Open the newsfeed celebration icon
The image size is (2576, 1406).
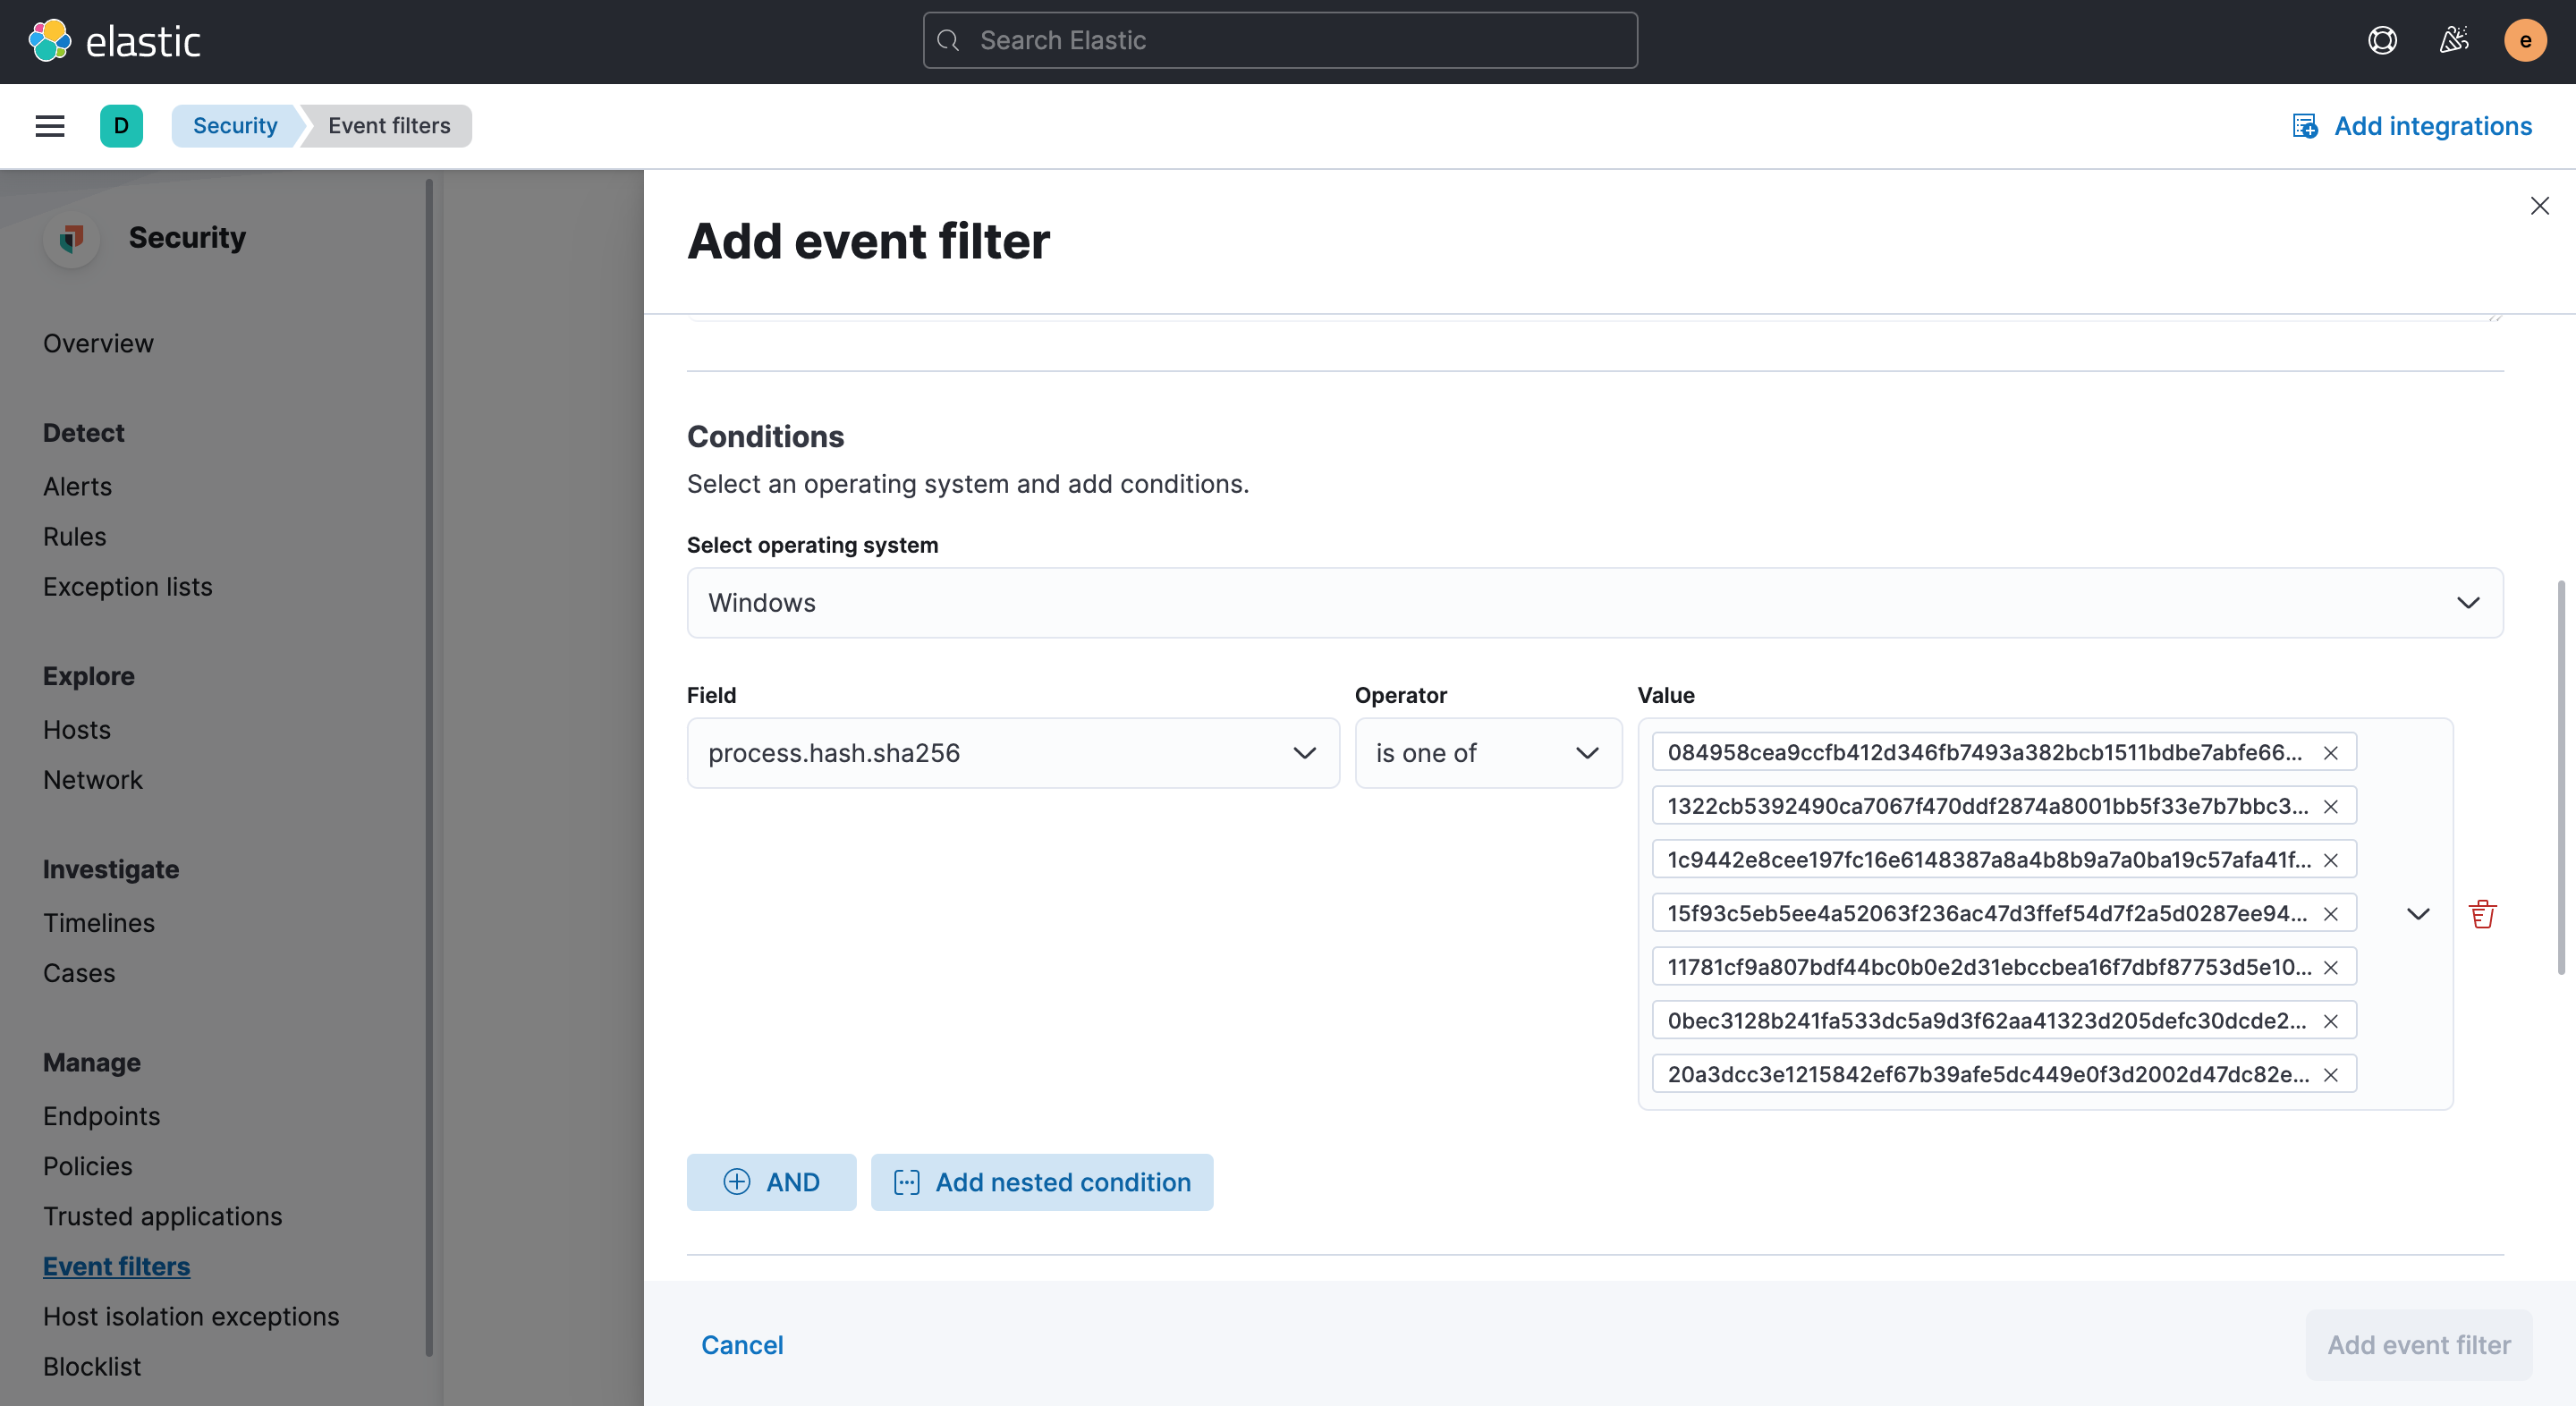pyautogui.click(x=2453, y=41)
